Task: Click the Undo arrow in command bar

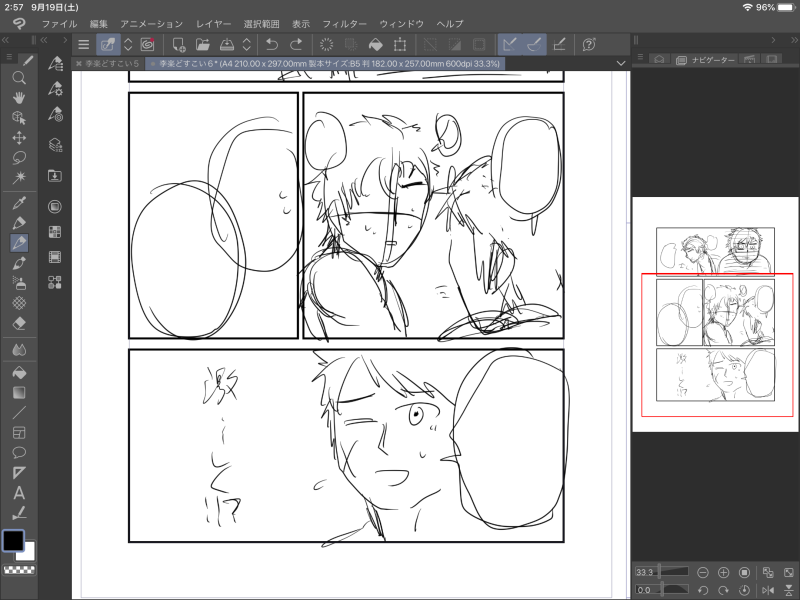Action: tap(272, 45)
